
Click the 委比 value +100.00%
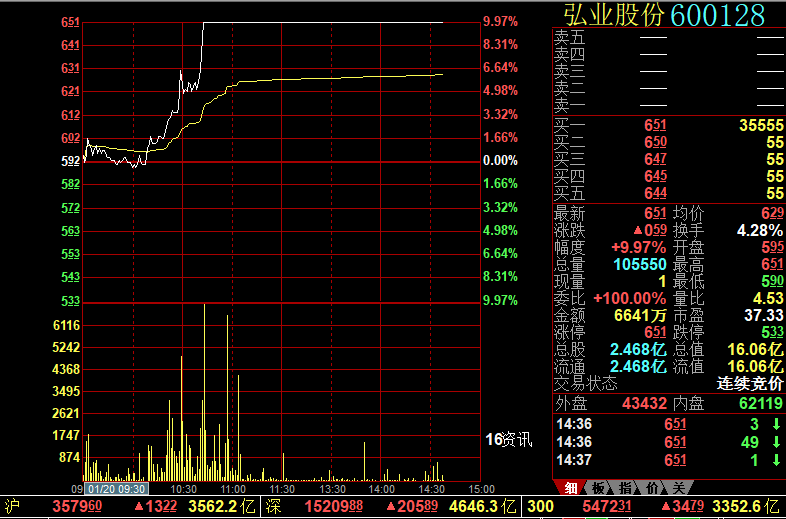(630, 299)
